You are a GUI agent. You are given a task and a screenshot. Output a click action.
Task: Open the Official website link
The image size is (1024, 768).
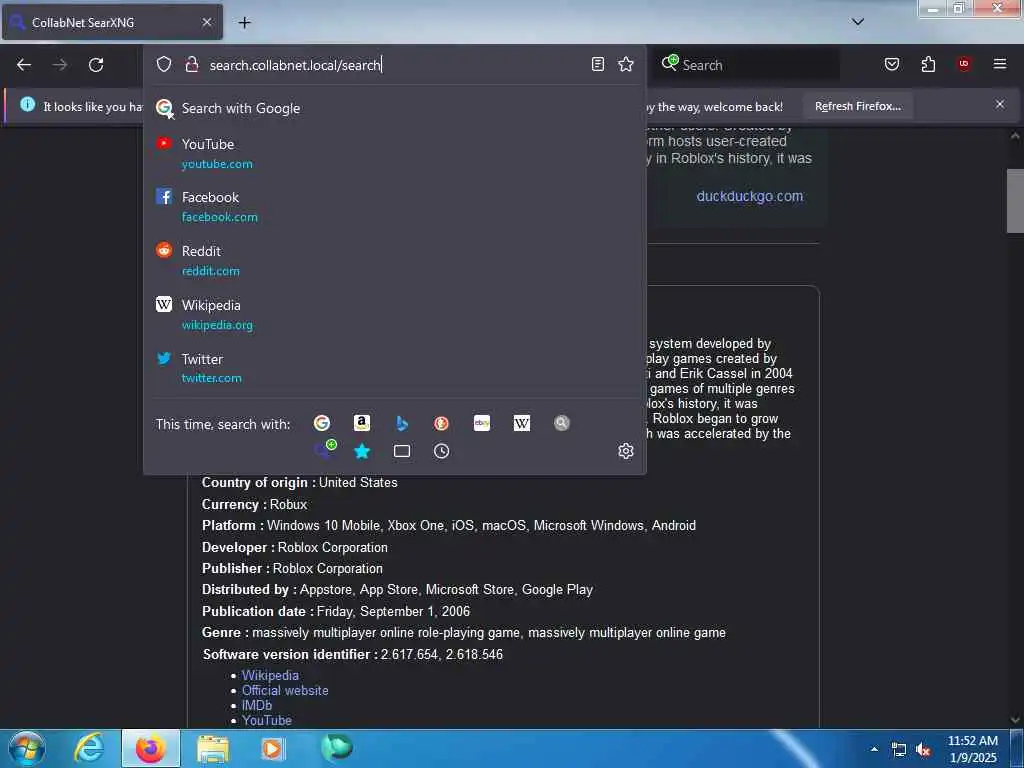coord(285,690)
